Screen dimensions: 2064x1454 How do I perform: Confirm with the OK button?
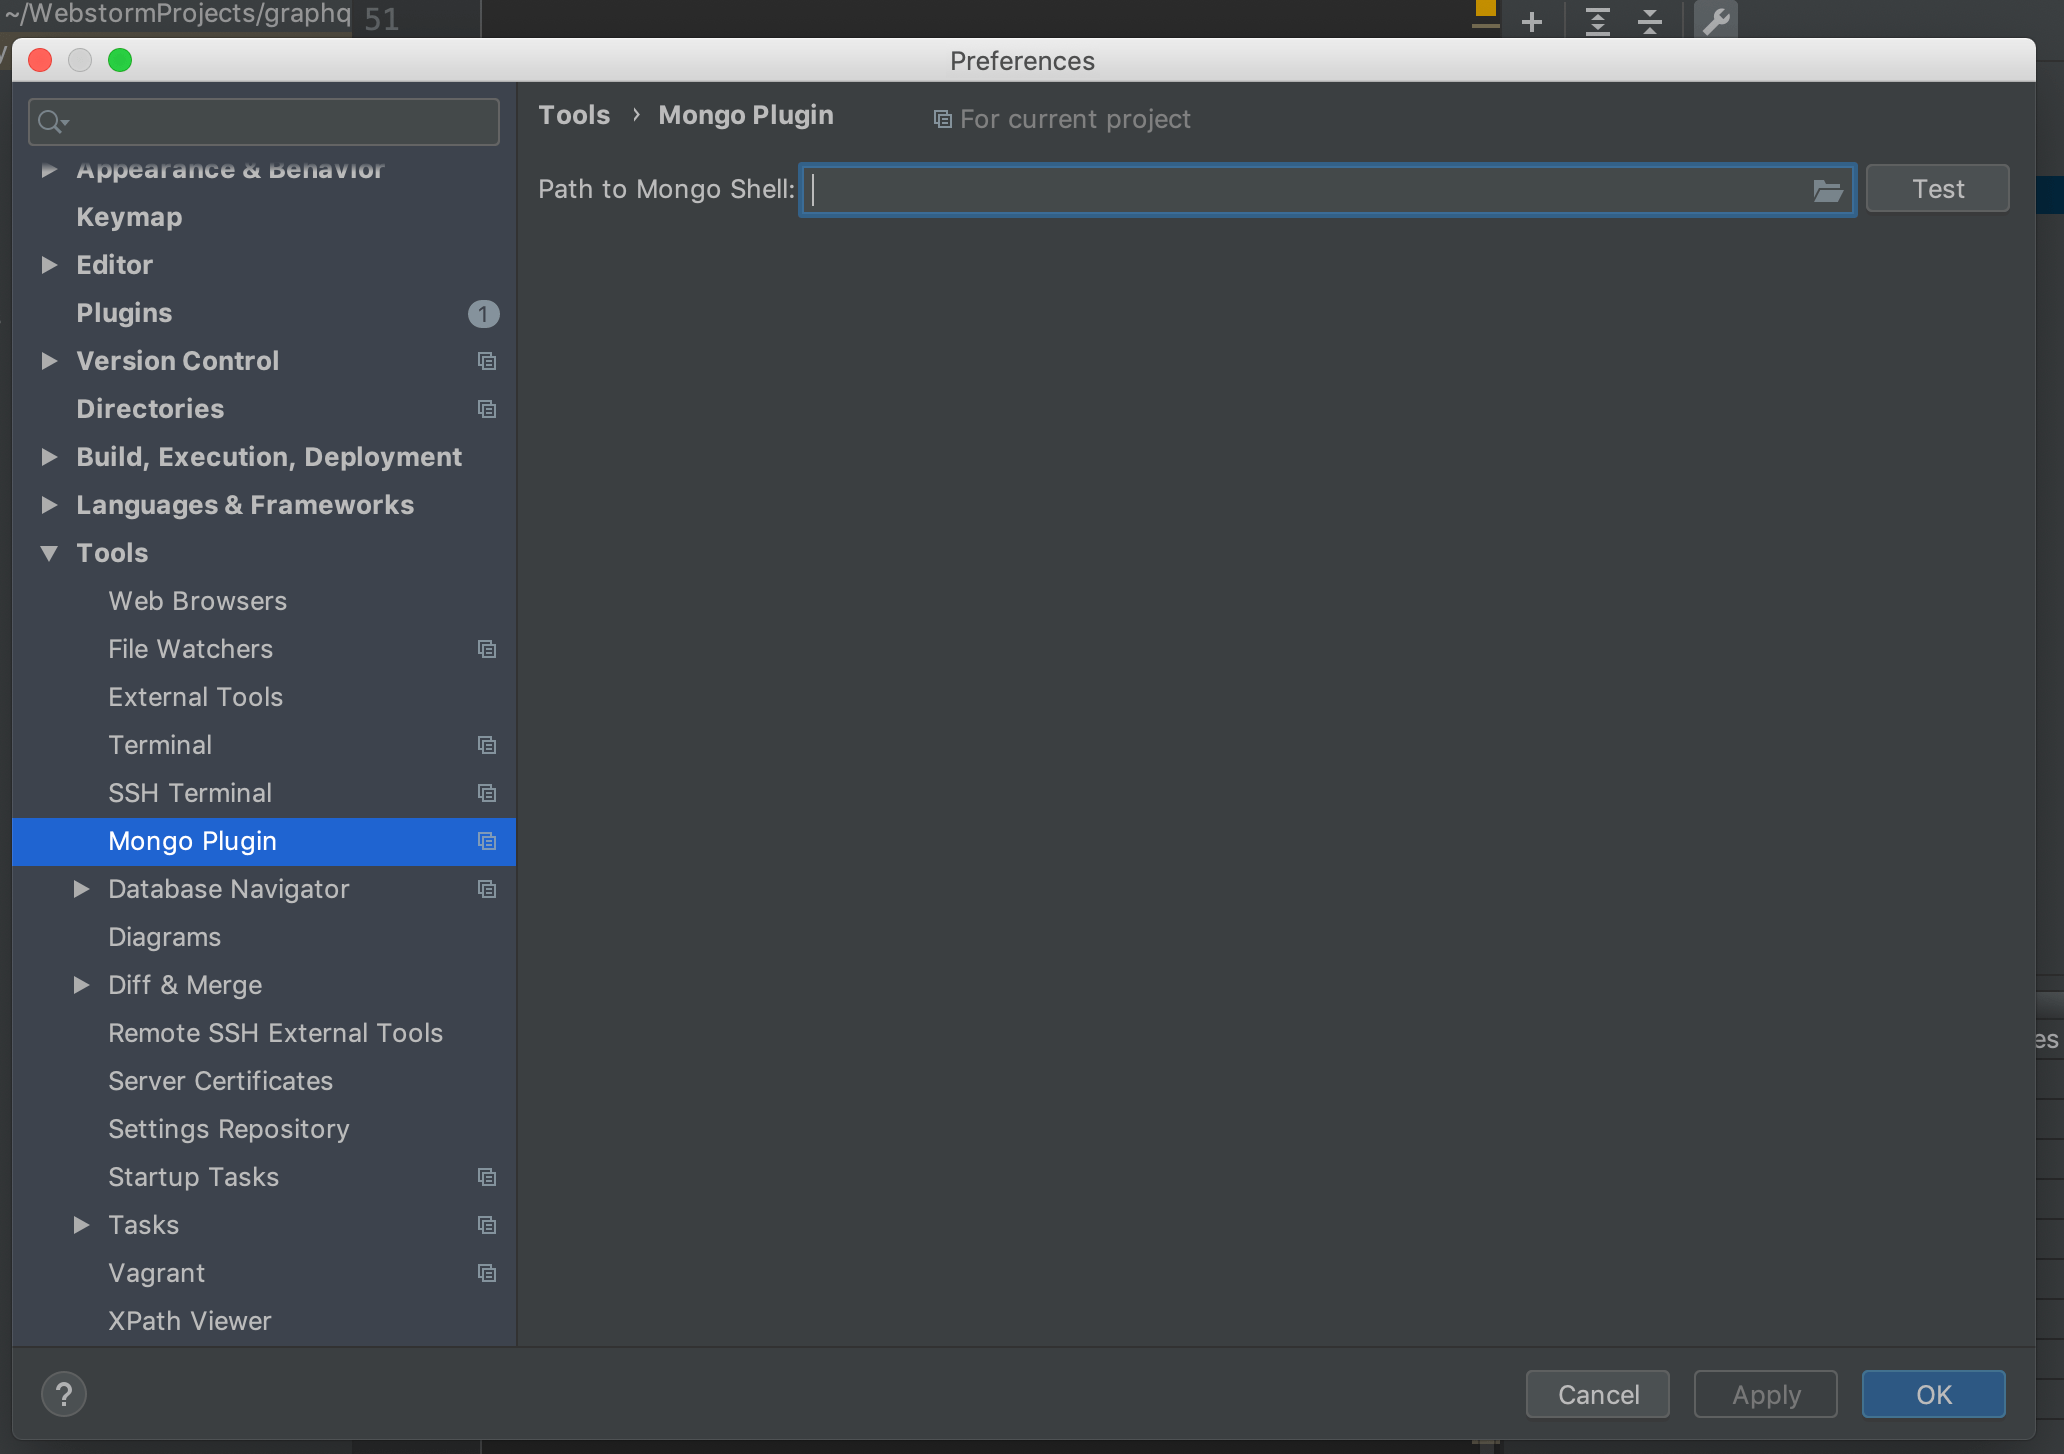point(1932,1394)
